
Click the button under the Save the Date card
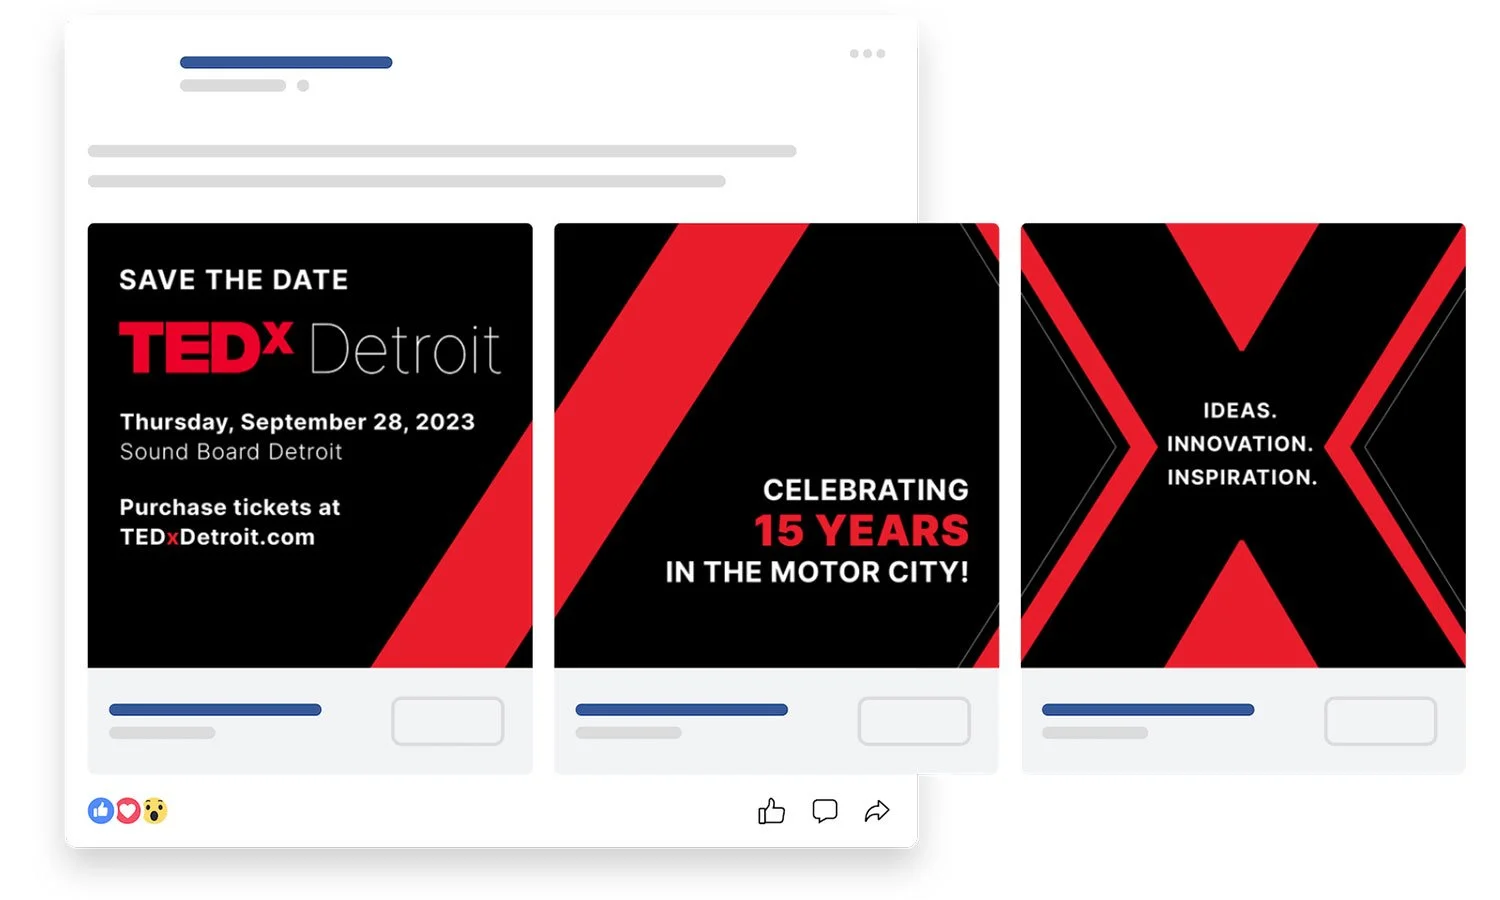click(447, 721)
